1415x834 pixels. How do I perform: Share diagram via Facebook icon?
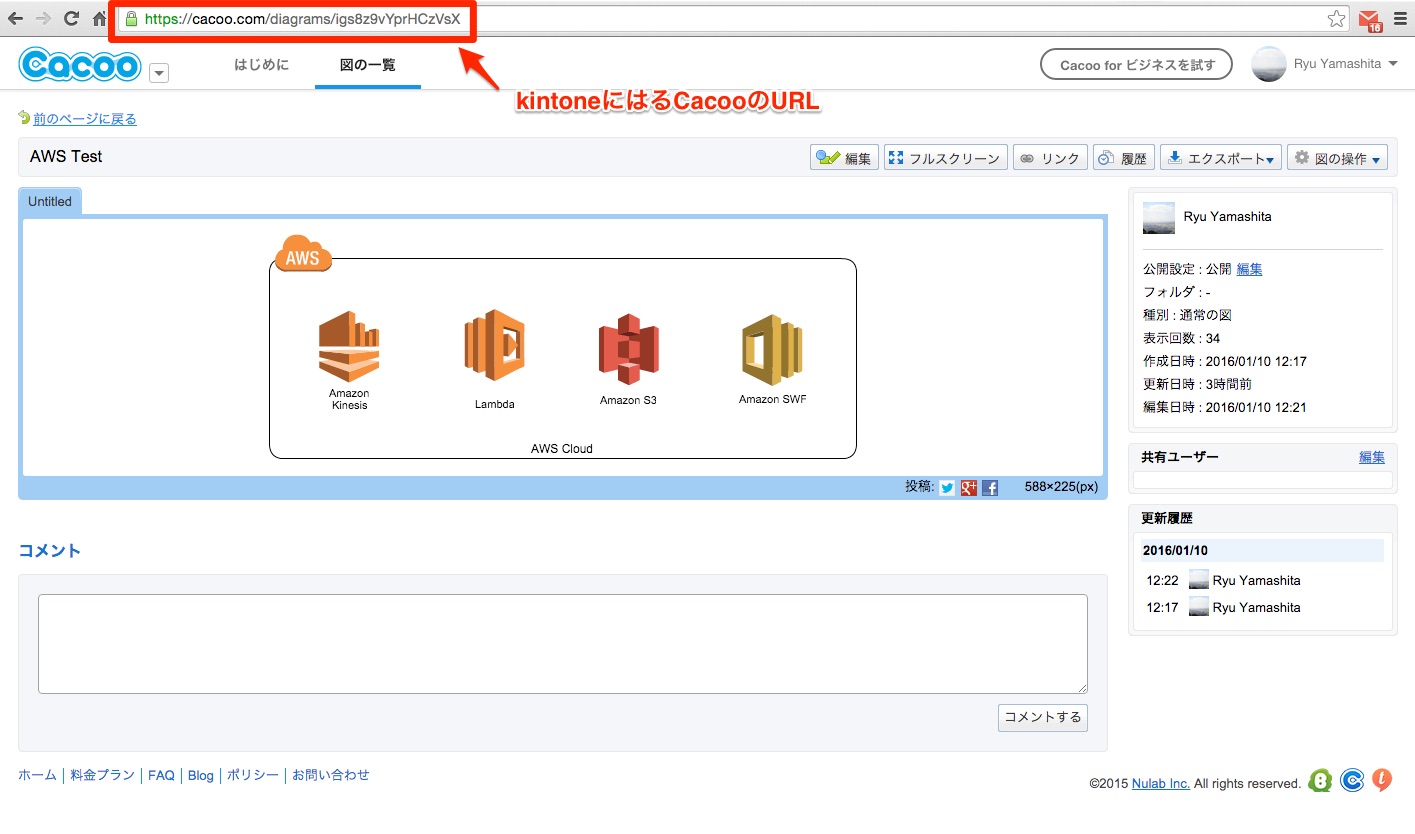coord(990,488)
